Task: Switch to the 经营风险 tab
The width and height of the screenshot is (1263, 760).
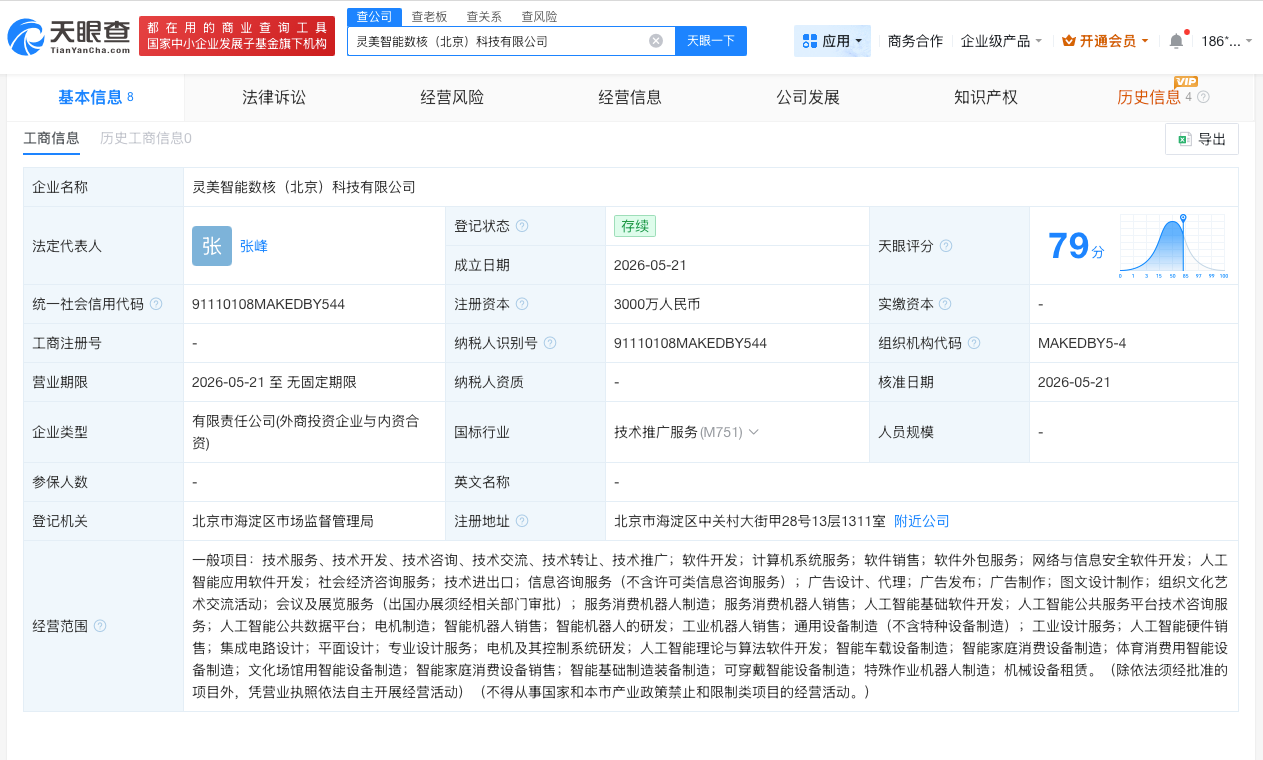Action: 452,97
